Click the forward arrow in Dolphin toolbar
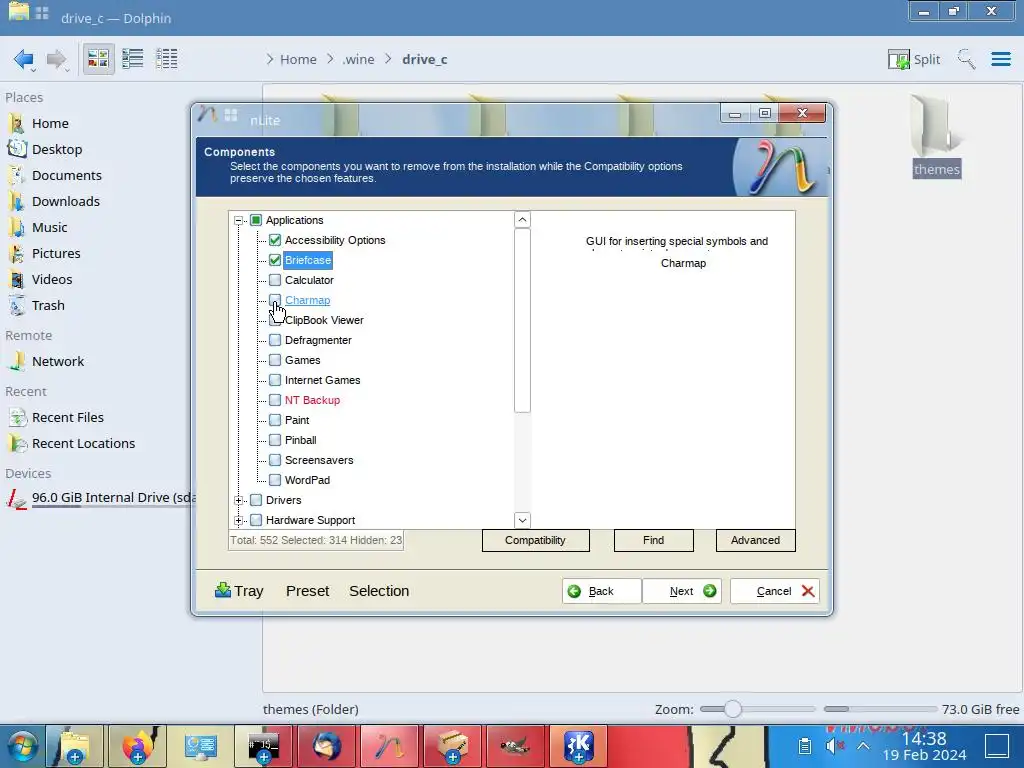This screenshot has width=1024, height=768. coord(57,59)
